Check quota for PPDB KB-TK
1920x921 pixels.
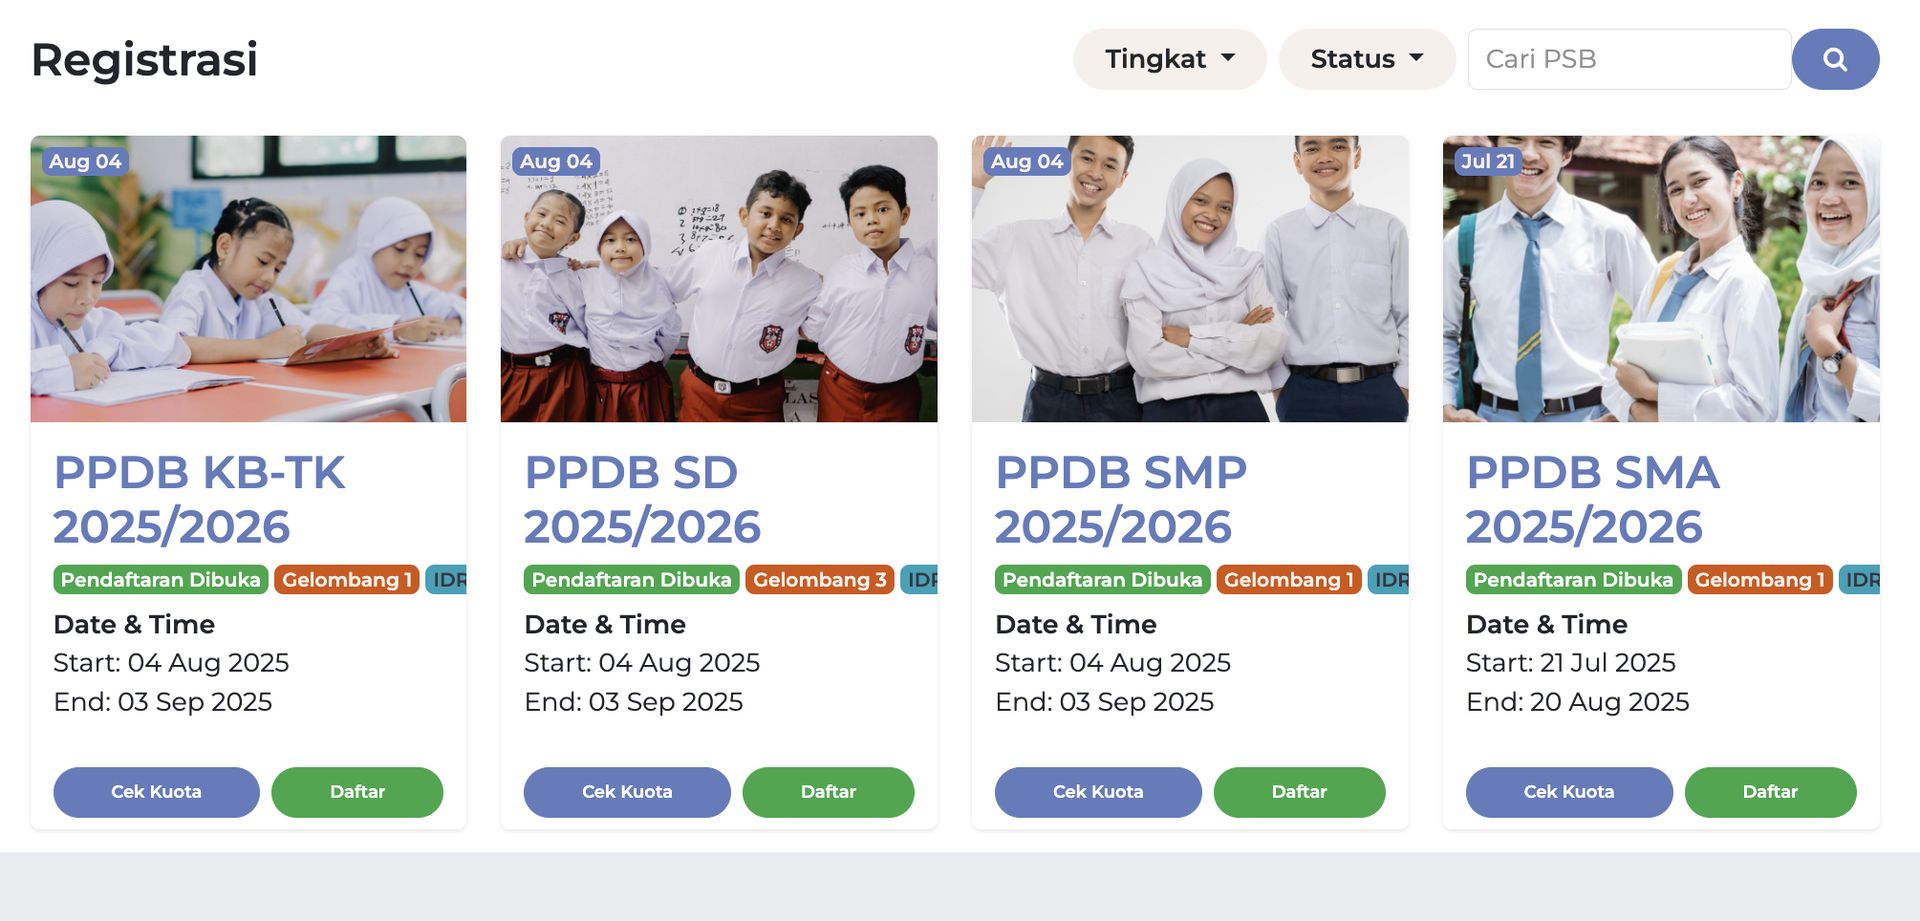(x=156, y=792)
